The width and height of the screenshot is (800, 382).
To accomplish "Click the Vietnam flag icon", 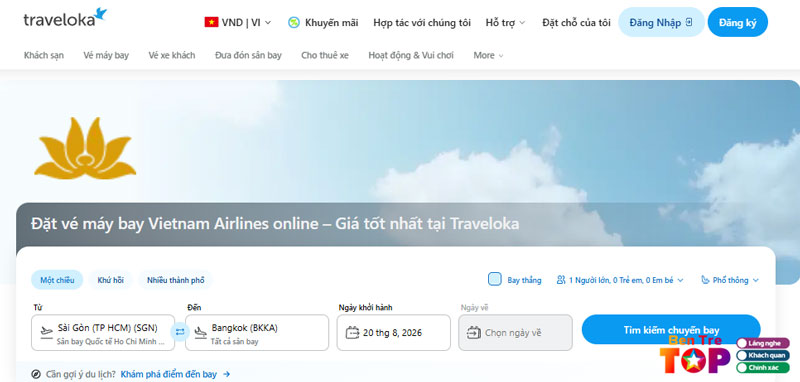I will (x=211, y=22).
